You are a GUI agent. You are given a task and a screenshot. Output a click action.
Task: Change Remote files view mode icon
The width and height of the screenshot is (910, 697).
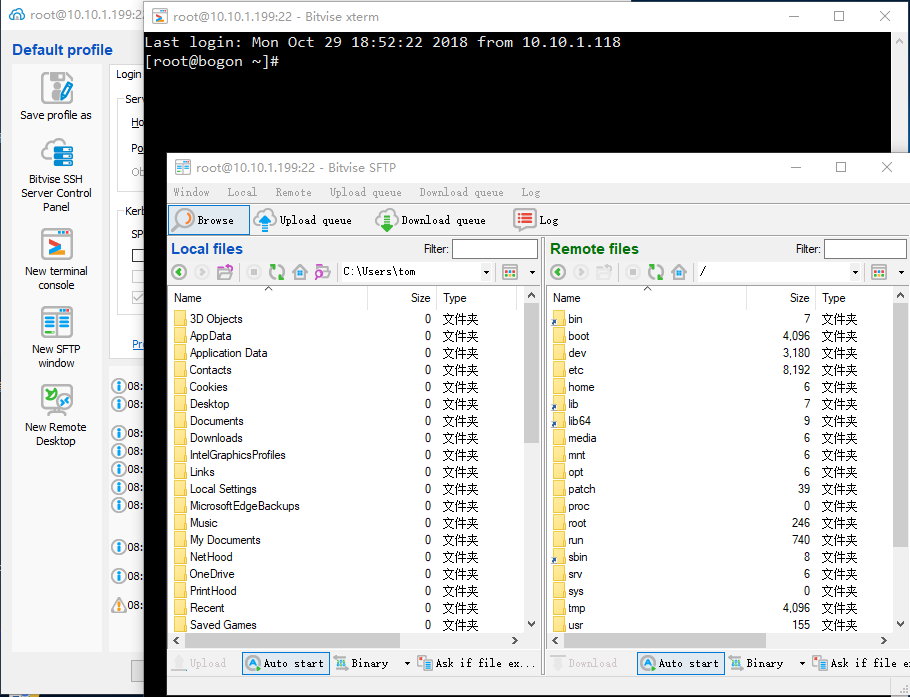[x=879, y=272]
